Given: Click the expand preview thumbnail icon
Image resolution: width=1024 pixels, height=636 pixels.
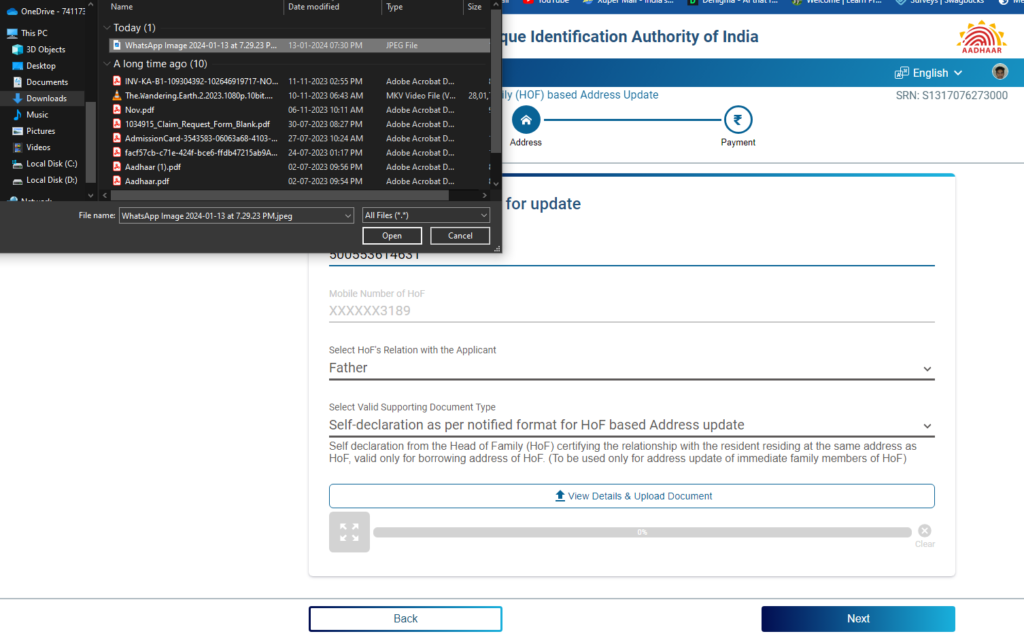Looking at the screenshot, I should click(x=349, y=532).
